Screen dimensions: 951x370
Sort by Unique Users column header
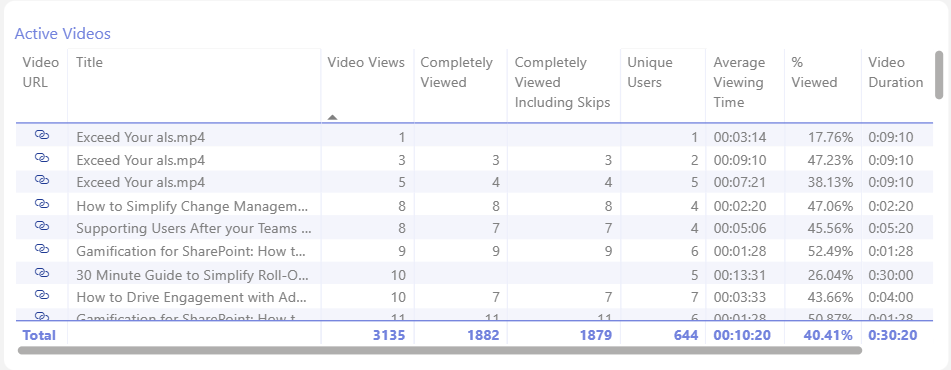coord(650,72)
